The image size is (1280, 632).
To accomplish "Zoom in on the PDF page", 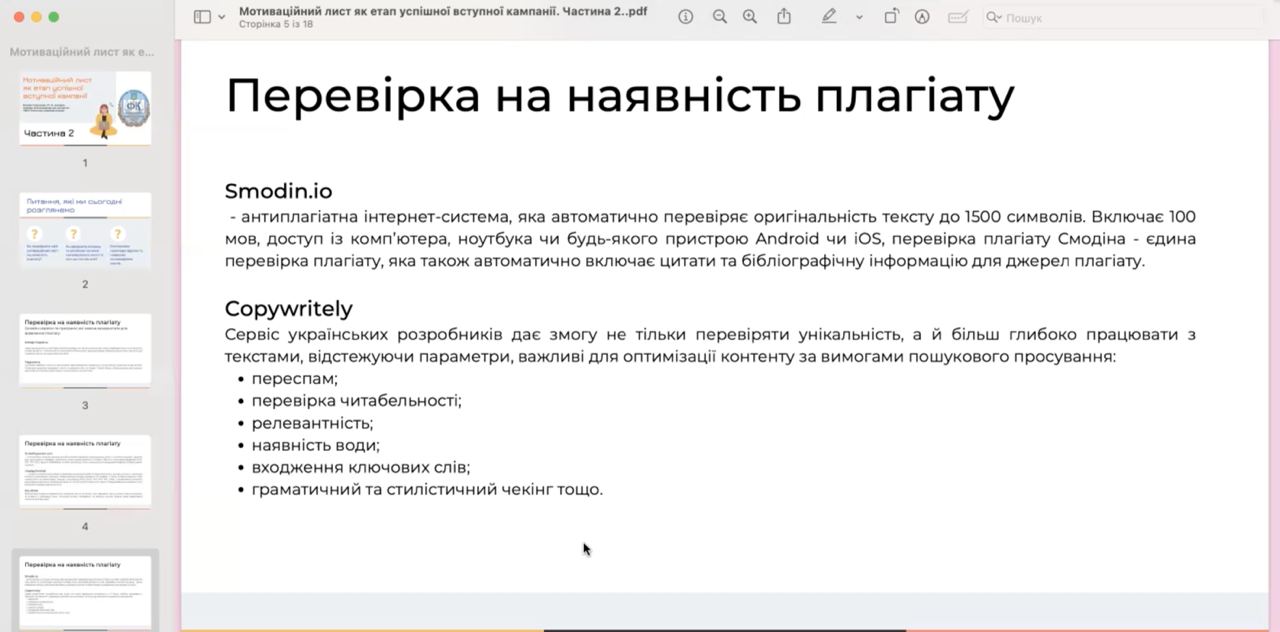I will point(750,17).
